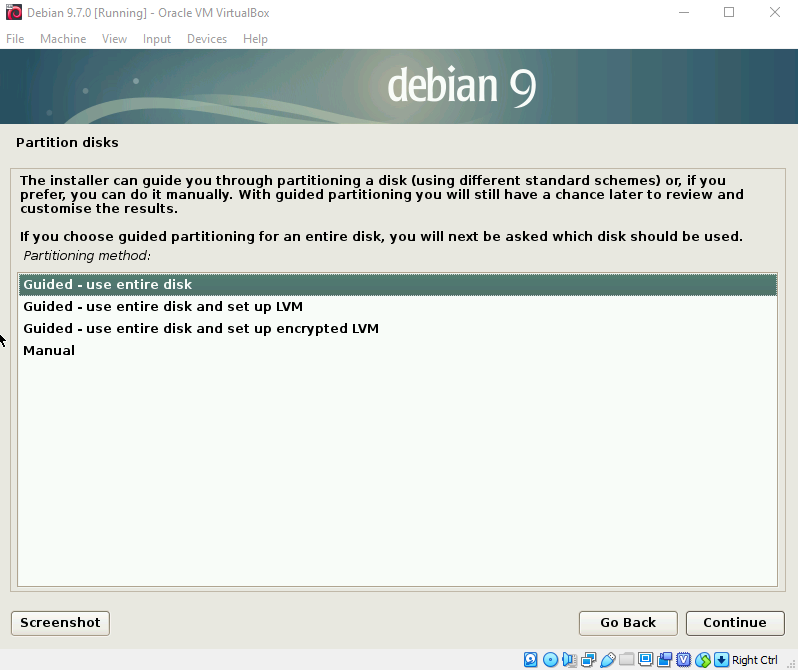Open the File menu

(x=15, y=39)
